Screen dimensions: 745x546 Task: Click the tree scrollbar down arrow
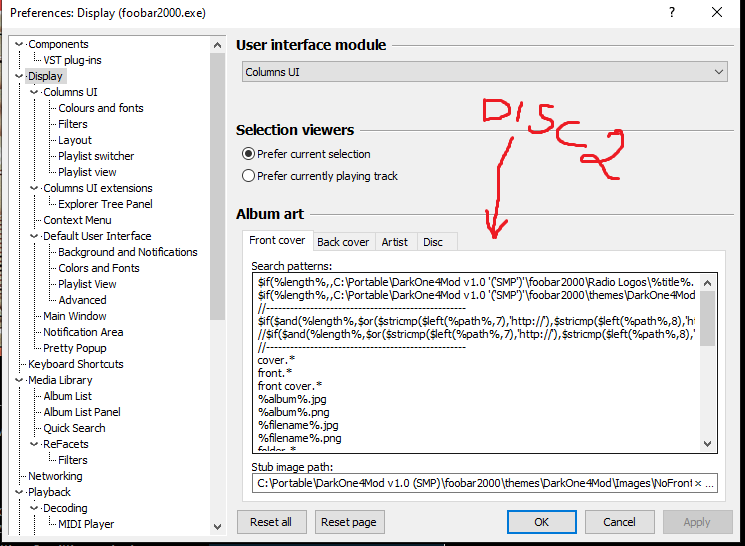coord(217,527)
